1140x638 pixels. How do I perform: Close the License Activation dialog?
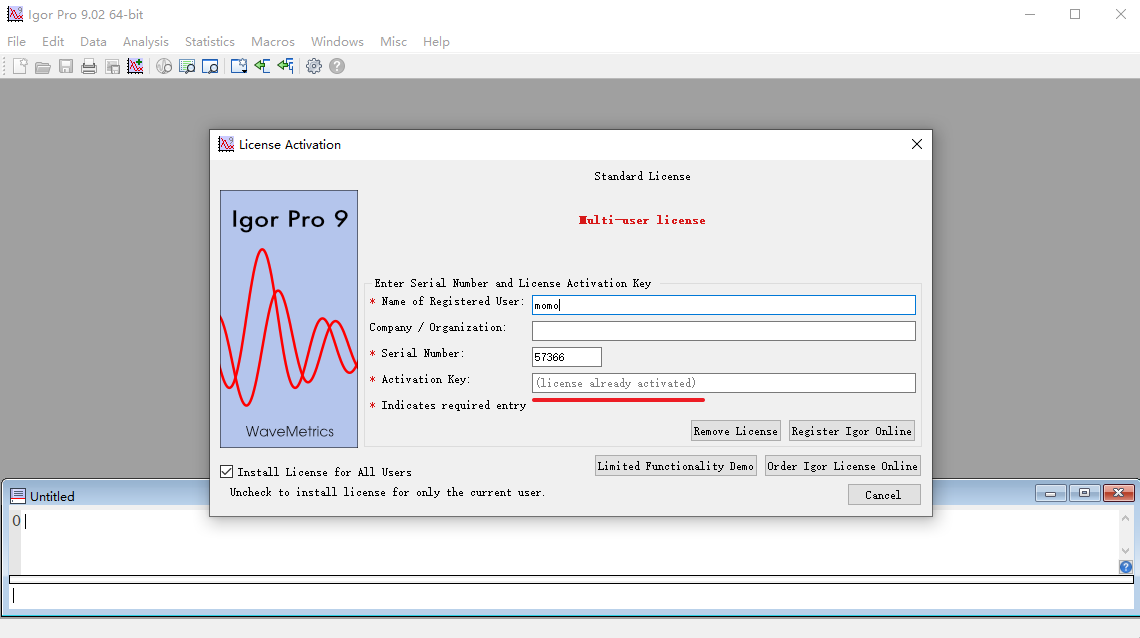917,144
